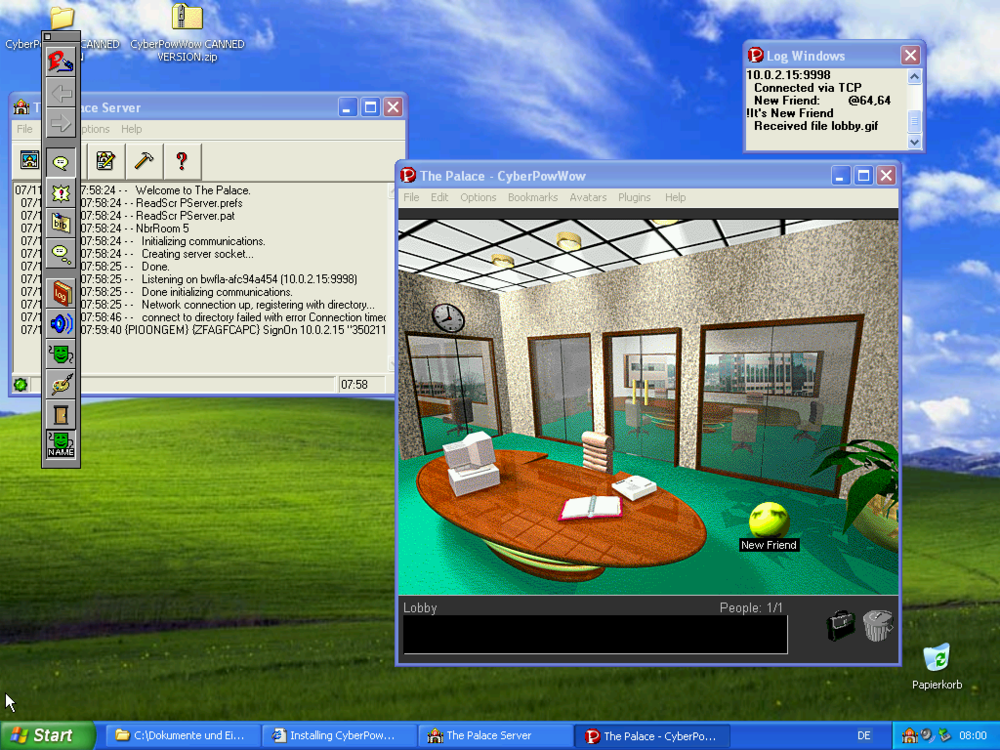Click the forward arrow in floating toolbar

(x=61, y=122)
